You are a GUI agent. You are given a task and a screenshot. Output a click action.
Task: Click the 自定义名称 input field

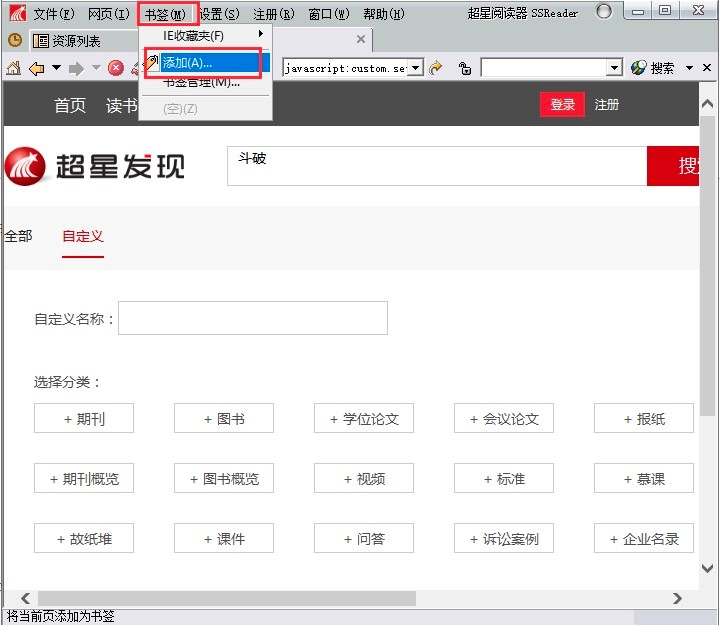252,318
